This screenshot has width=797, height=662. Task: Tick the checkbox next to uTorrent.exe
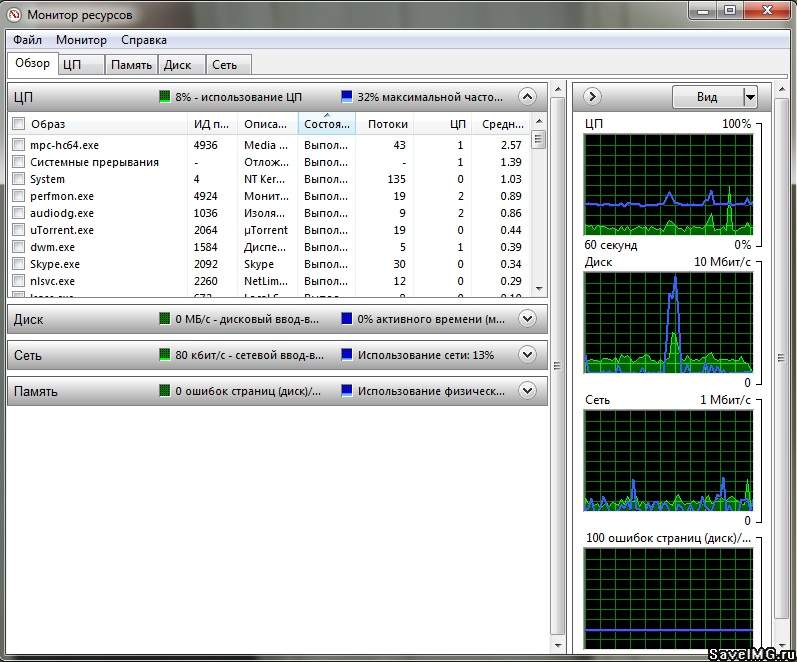[x=18, y=230]
